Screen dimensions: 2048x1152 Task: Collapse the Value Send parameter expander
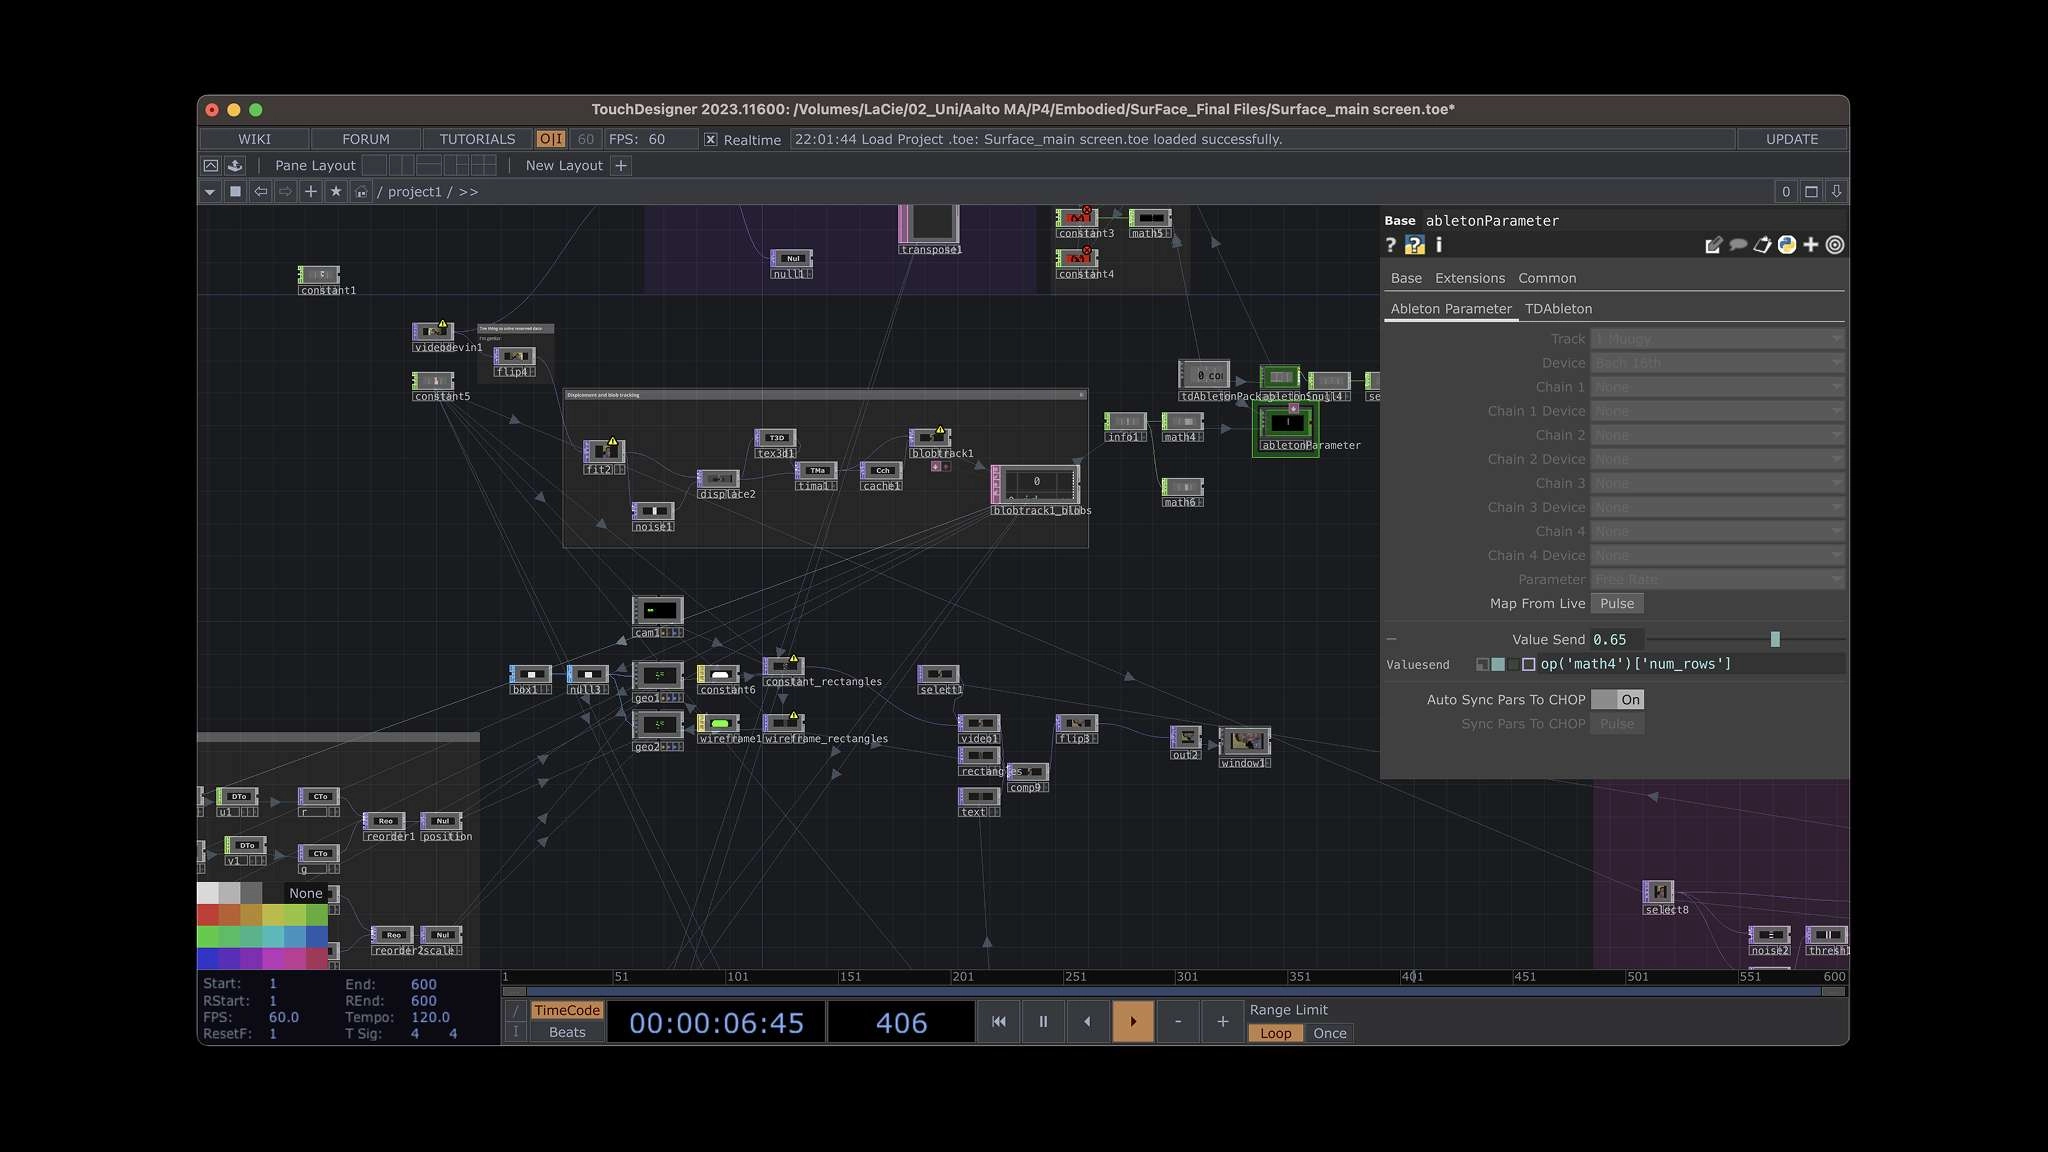coord(1391,639)
